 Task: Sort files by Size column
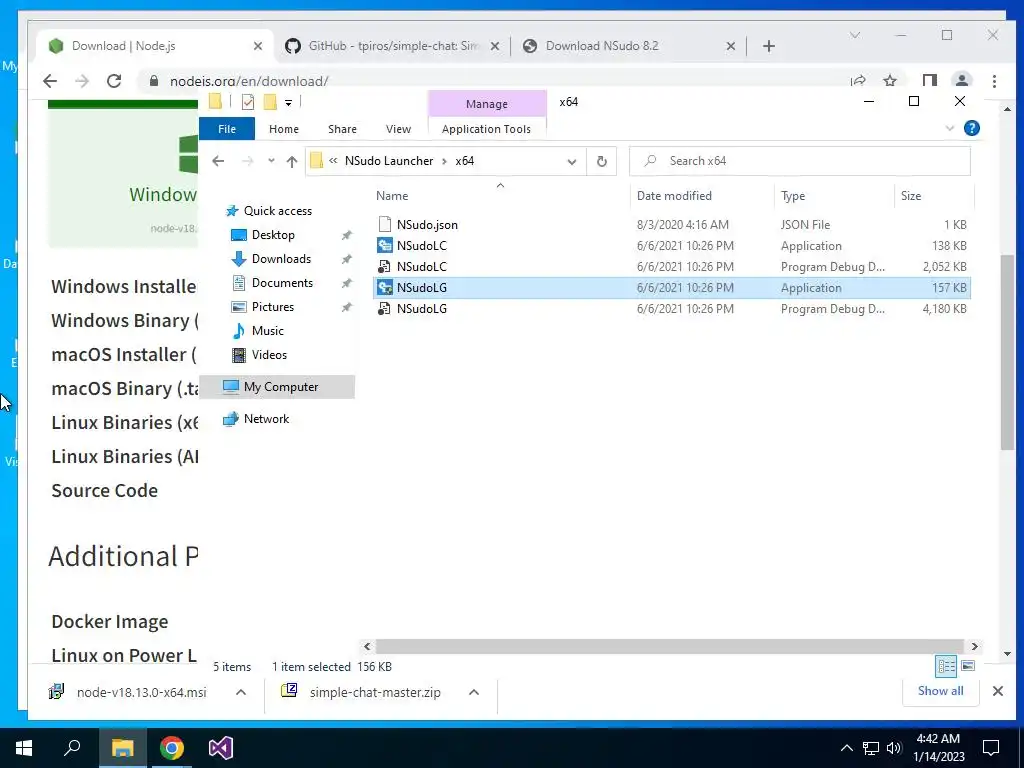[x=910, y=195]
